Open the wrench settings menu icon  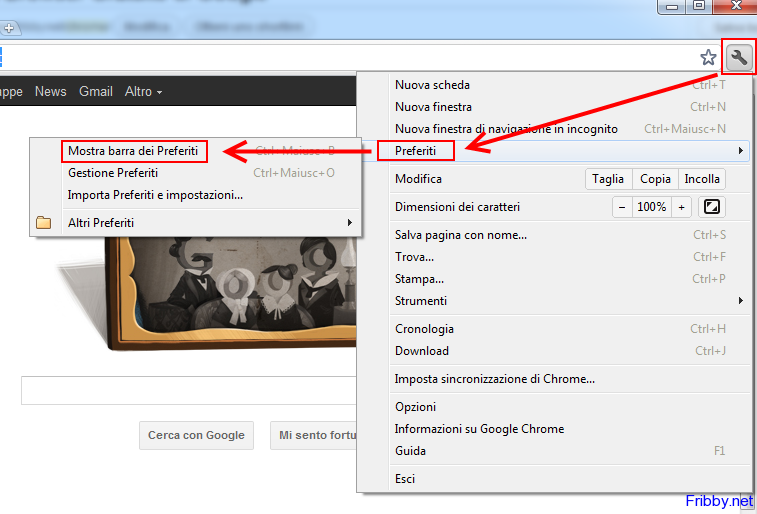pos(738,57)
